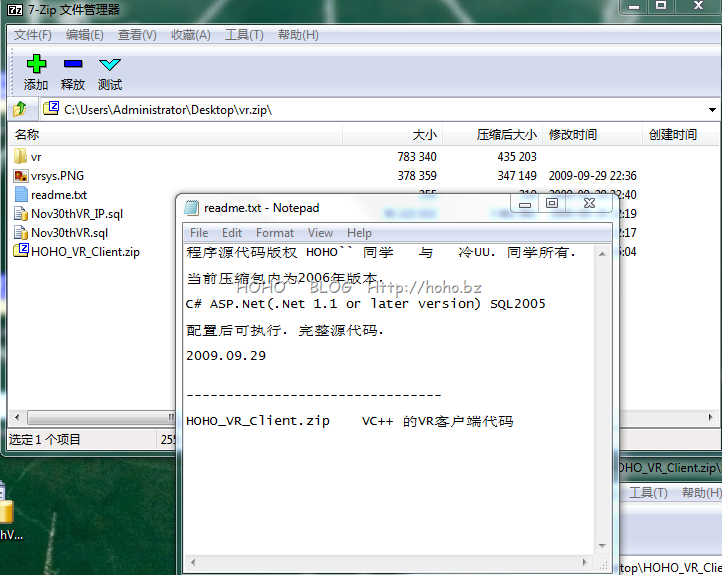The width and height of the screenshot is (722, 575).
Task: Click the zip archive icon in address bar
Action: tap(51, 108)
